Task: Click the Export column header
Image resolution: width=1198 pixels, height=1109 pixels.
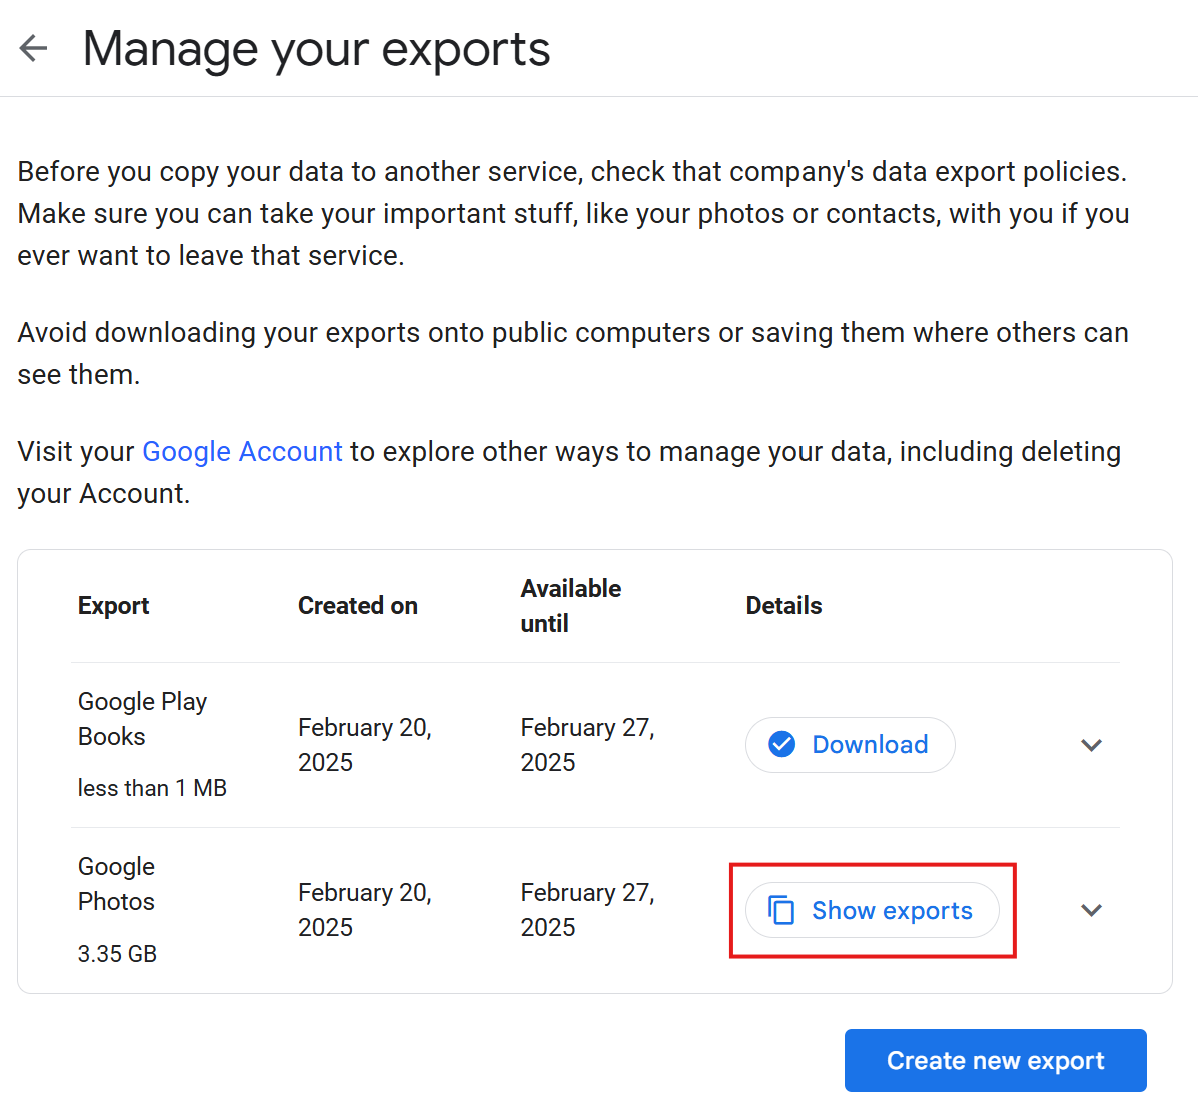Action: point(113,606)
